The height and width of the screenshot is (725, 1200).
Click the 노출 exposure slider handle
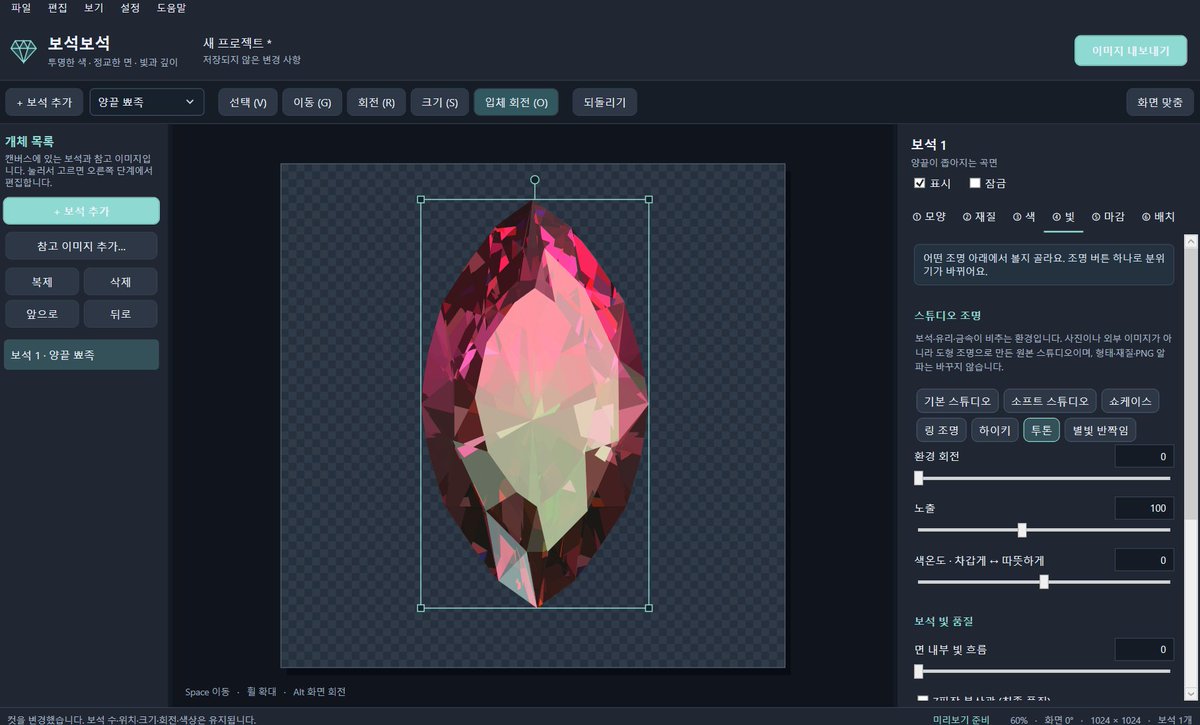(x=1022, y=530)
